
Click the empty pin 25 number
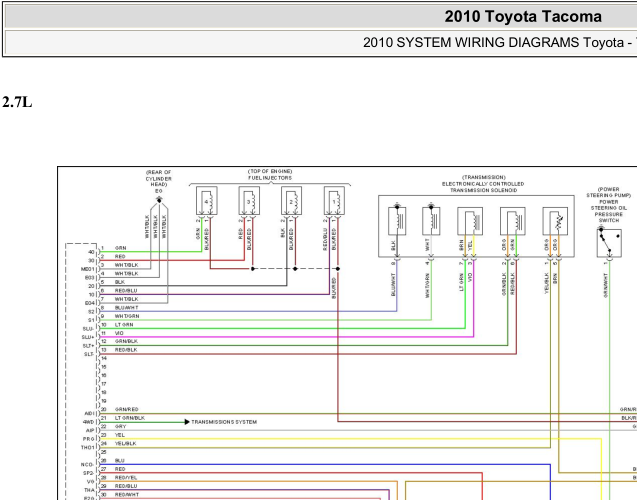point(104,452)
